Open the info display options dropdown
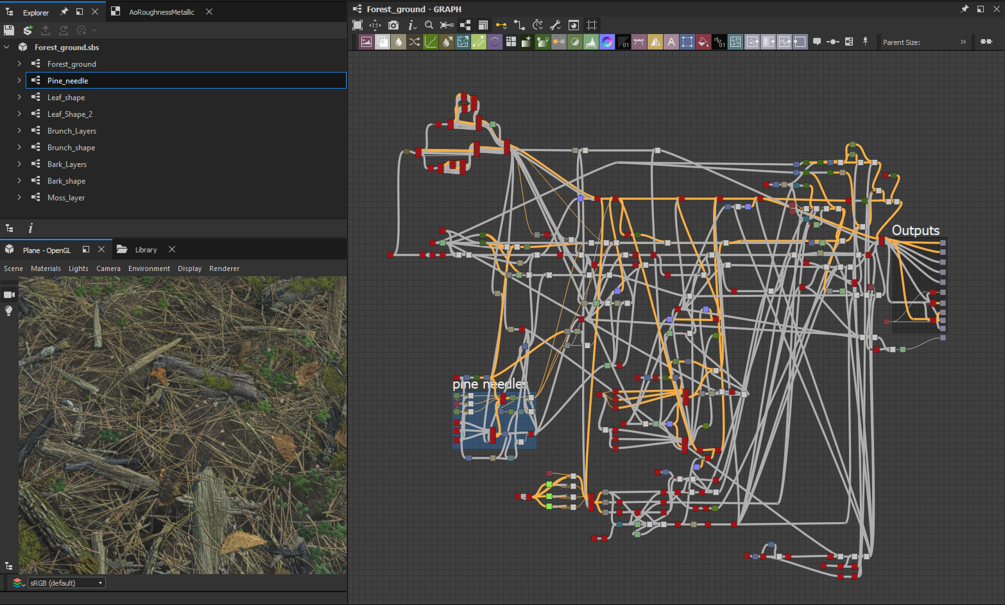This screenshot has width=1005, height=605. click(411, 25)
